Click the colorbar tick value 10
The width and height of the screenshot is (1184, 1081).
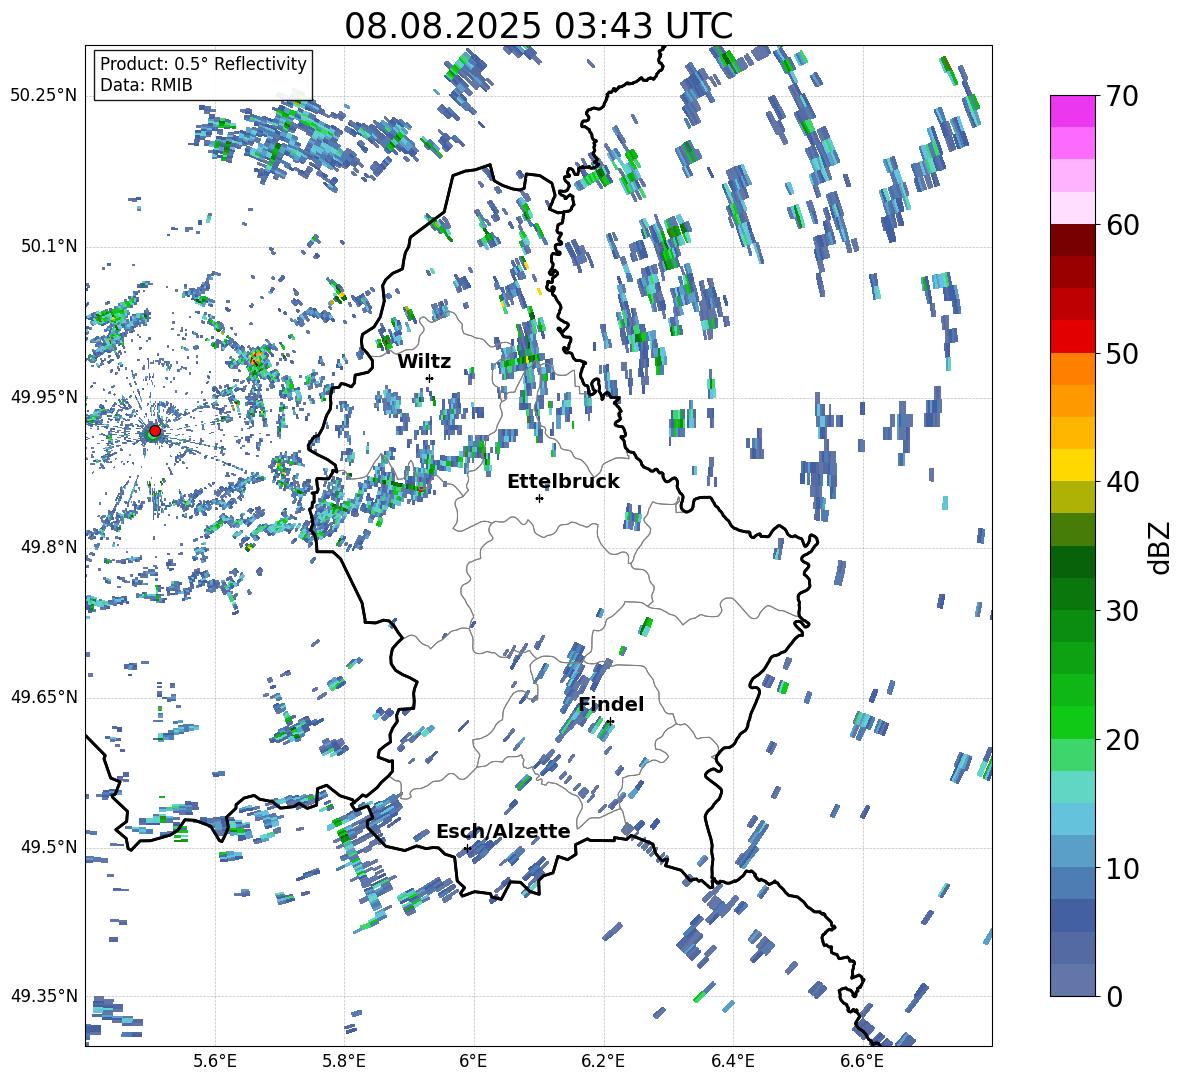click(x=1121, y=868)
